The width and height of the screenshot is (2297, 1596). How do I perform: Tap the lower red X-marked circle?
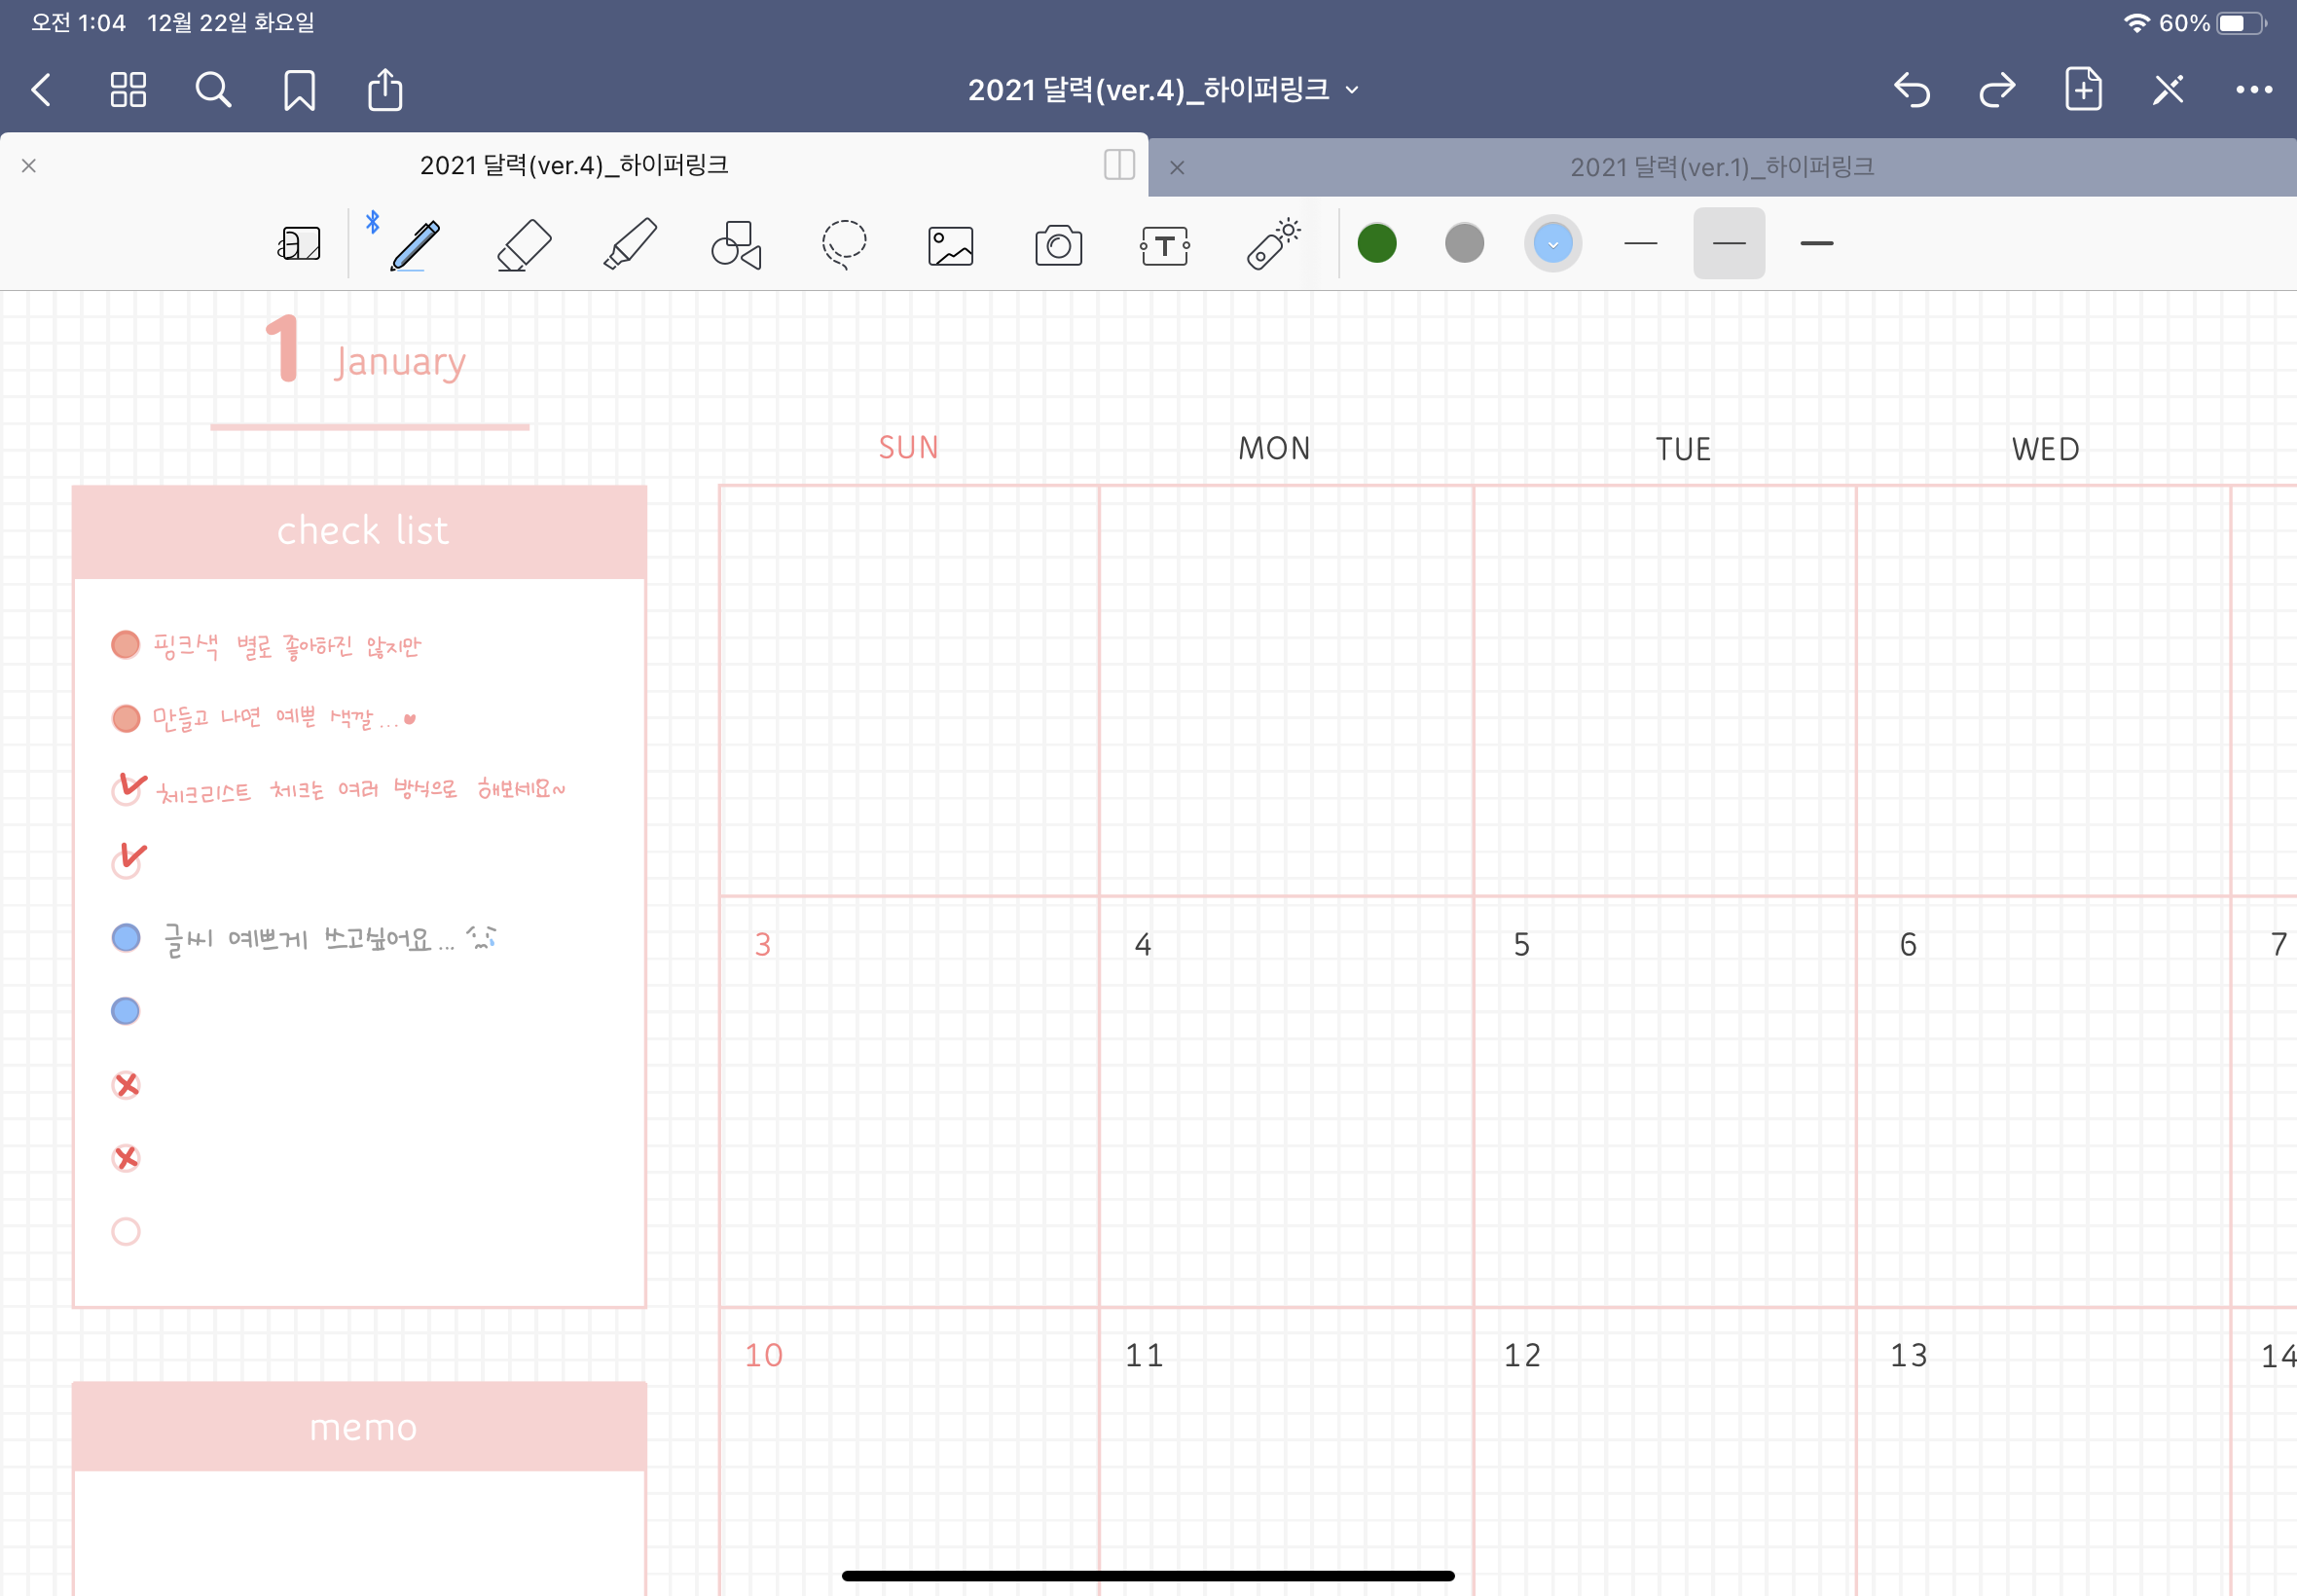tap(126, 1158)
